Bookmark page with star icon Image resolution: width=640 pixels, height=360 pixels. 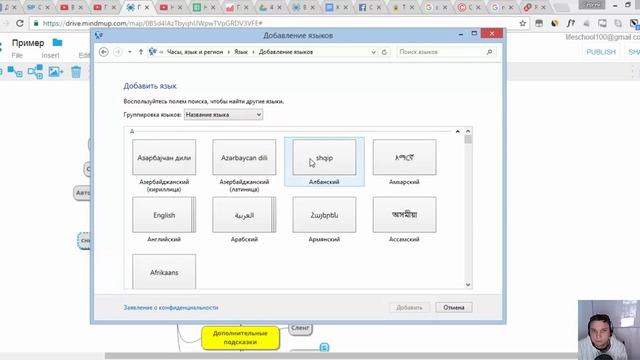(522, 24)
